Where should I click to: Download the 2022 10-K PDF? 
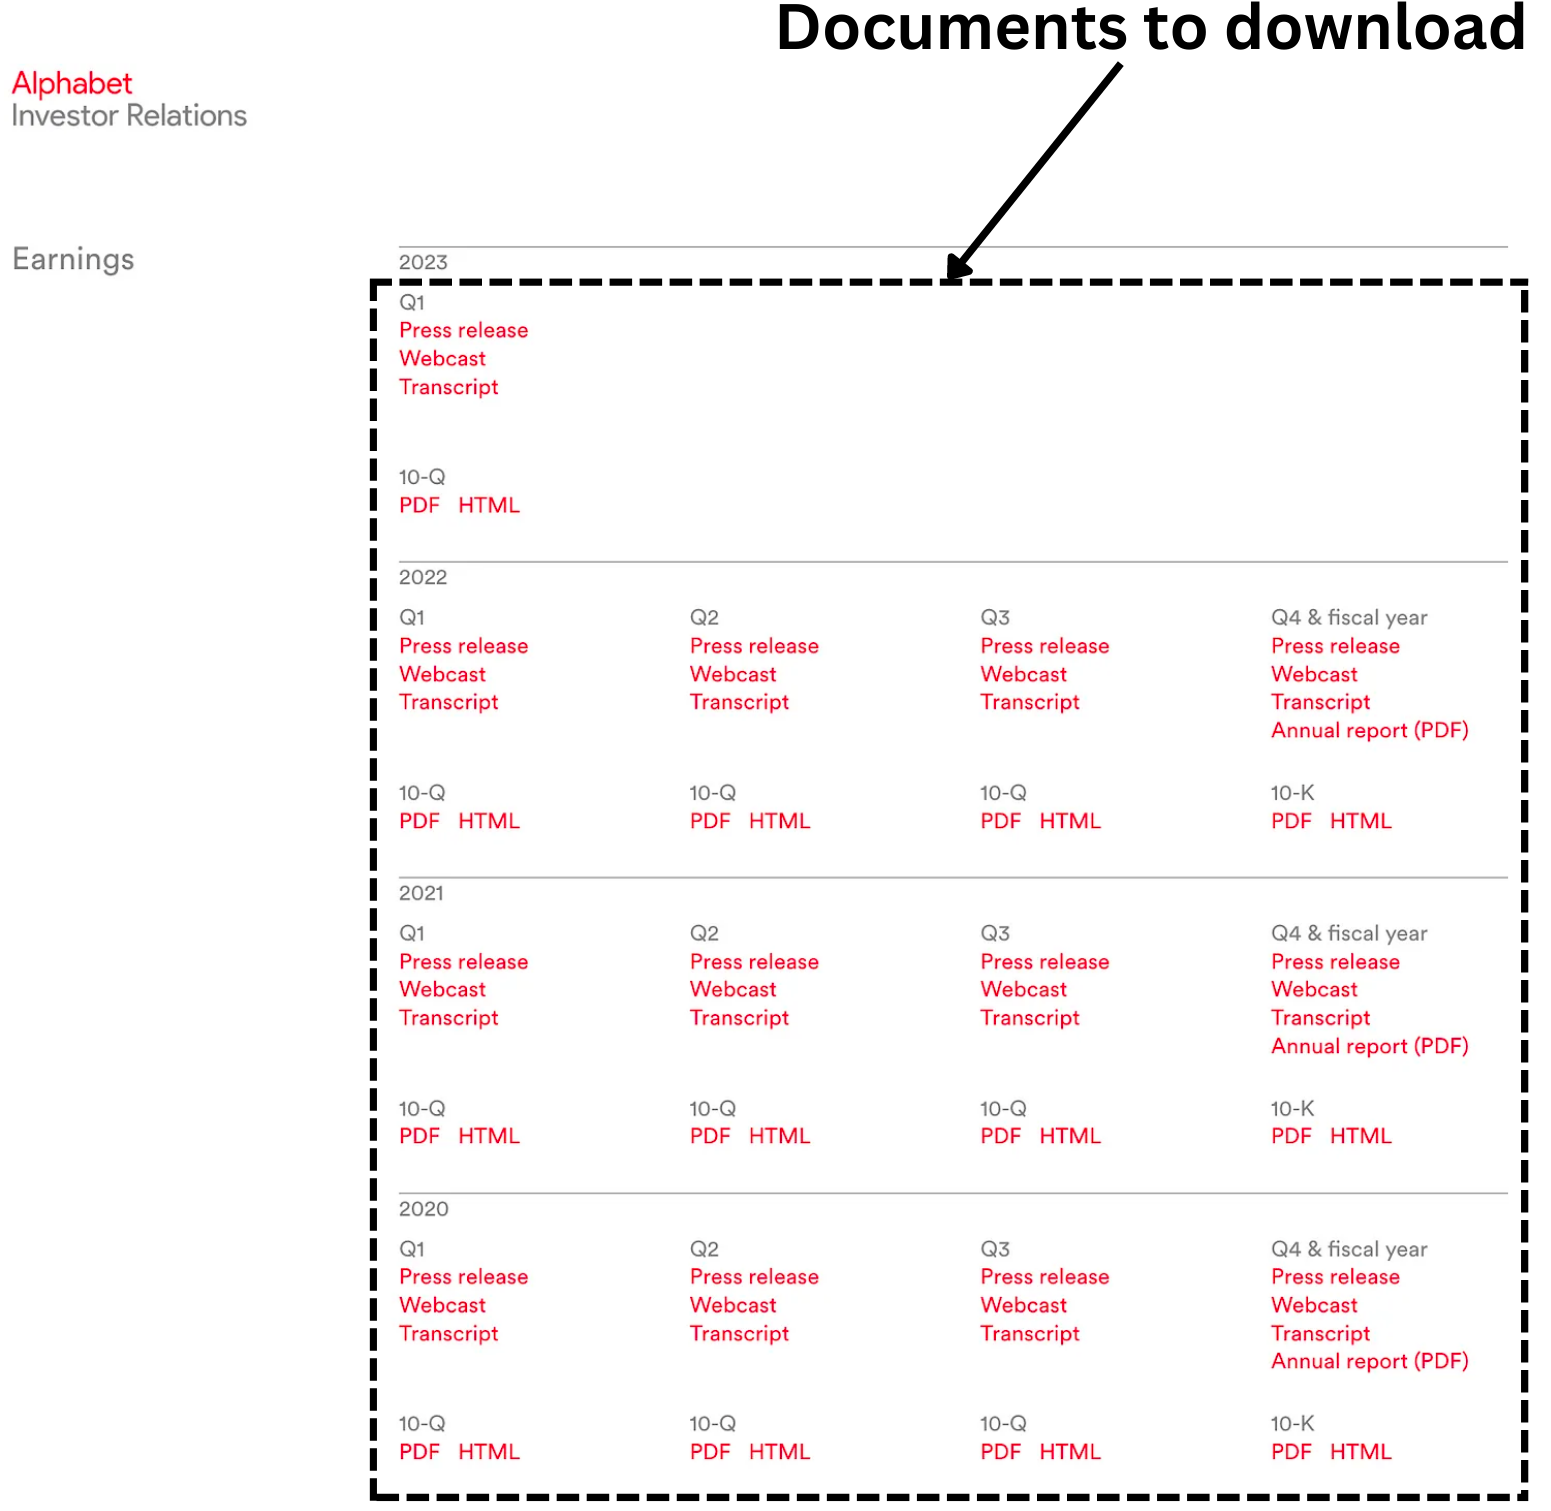(x=1290, y=821)
